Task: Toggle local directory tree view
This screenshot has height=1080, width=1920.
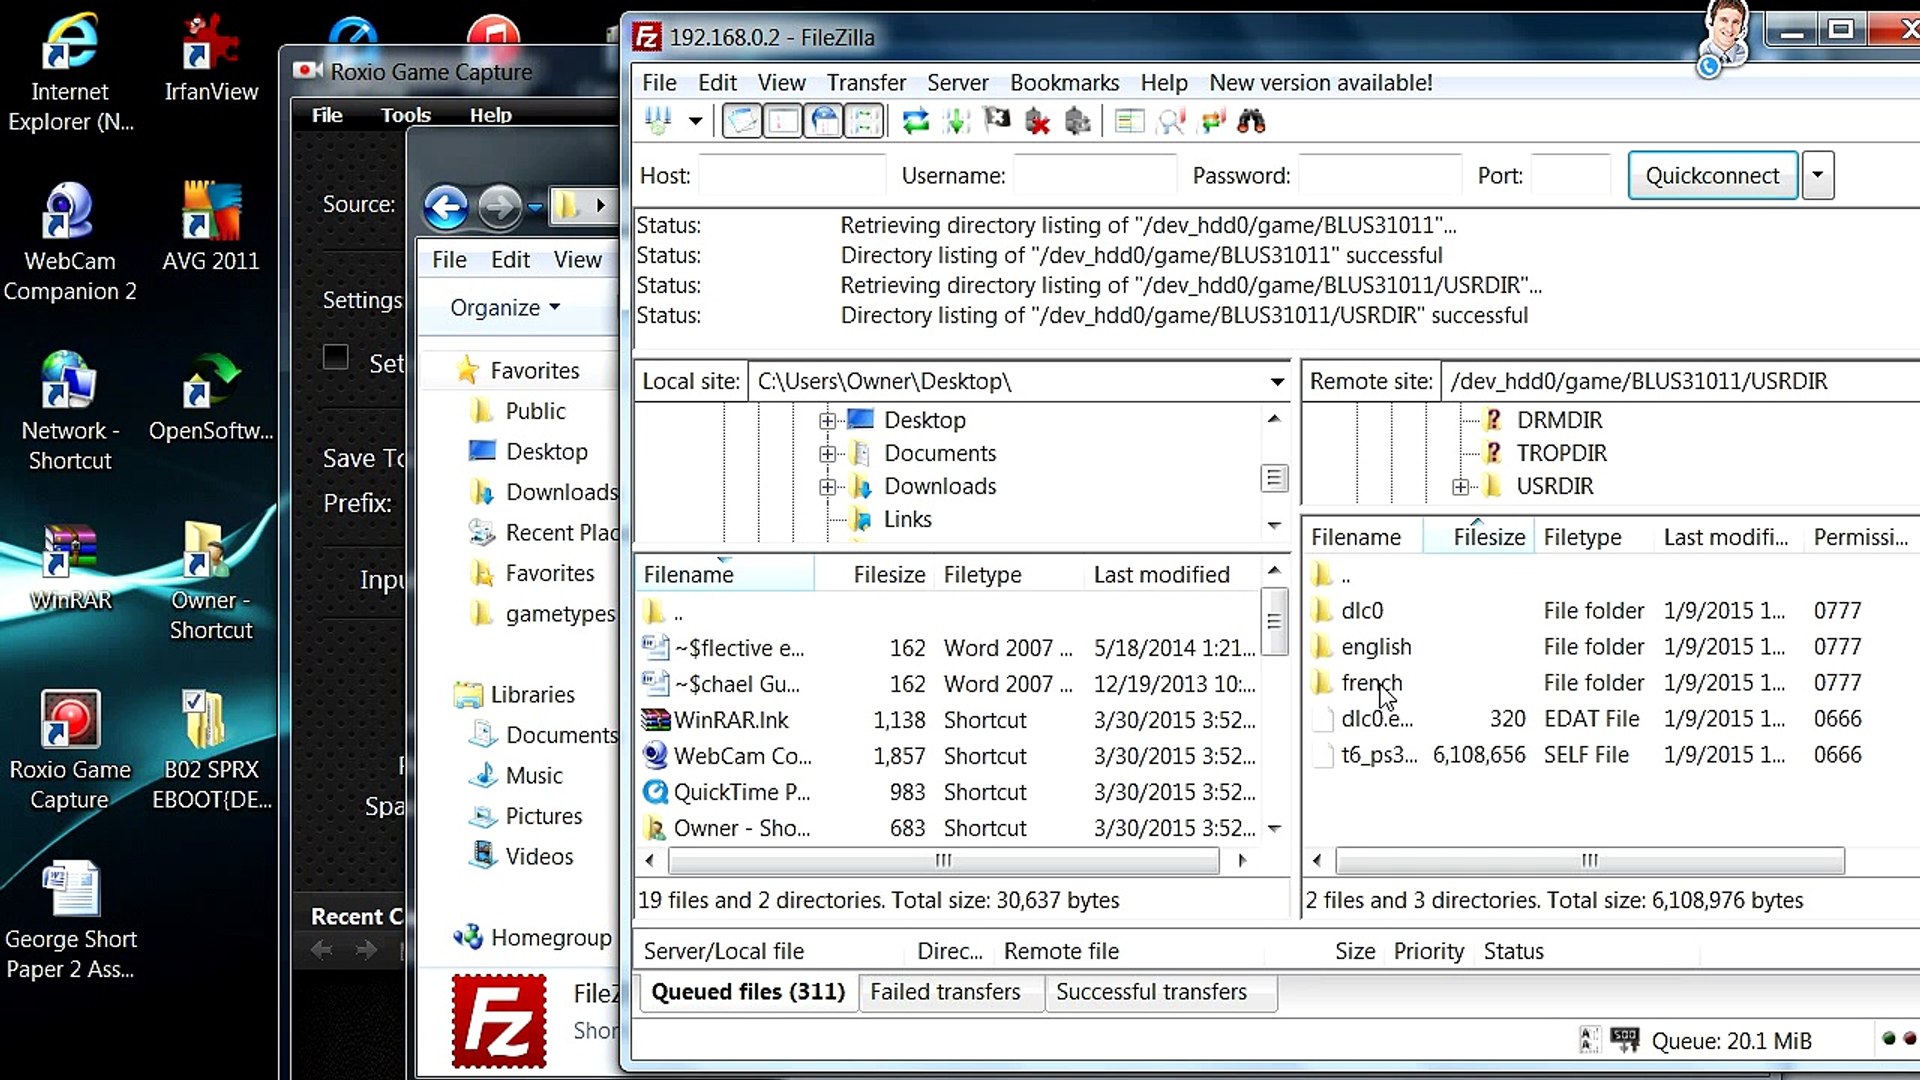Action: [783, 122]
